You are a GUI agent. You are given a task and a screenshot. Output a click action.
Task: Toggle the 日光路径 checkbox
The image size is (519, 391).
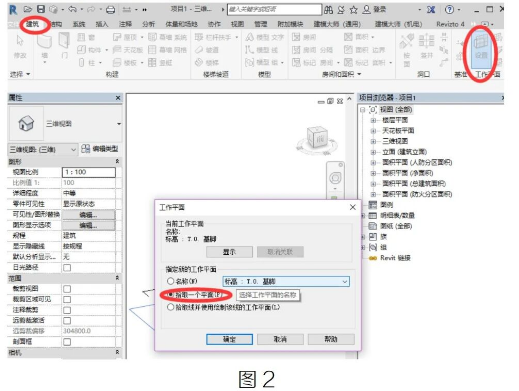pyautogui.click(x=67, y=267)
